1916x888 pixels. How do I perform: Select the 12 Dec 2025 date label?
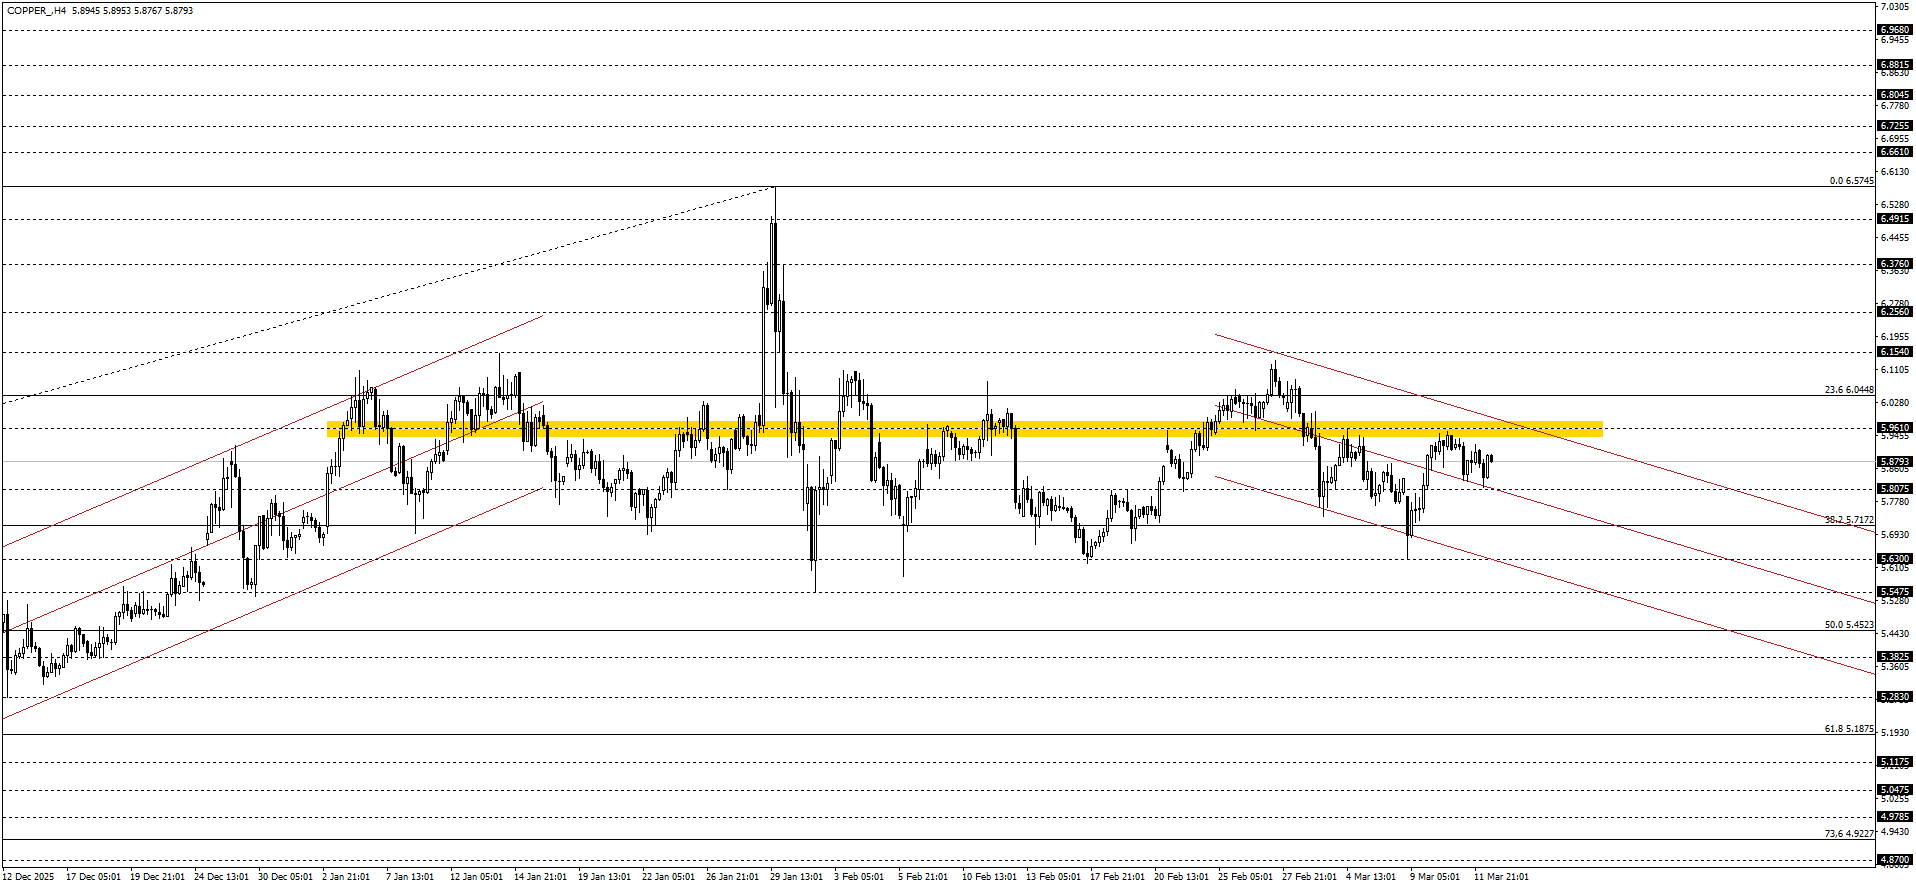[x=28, y=877]
